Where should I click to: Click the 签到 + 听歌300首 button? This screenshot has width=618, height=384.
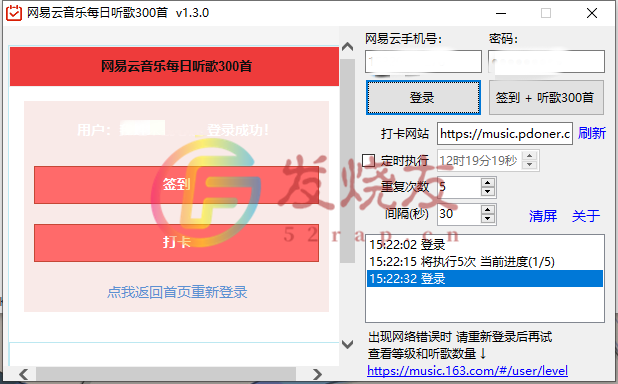coord(546,97)
